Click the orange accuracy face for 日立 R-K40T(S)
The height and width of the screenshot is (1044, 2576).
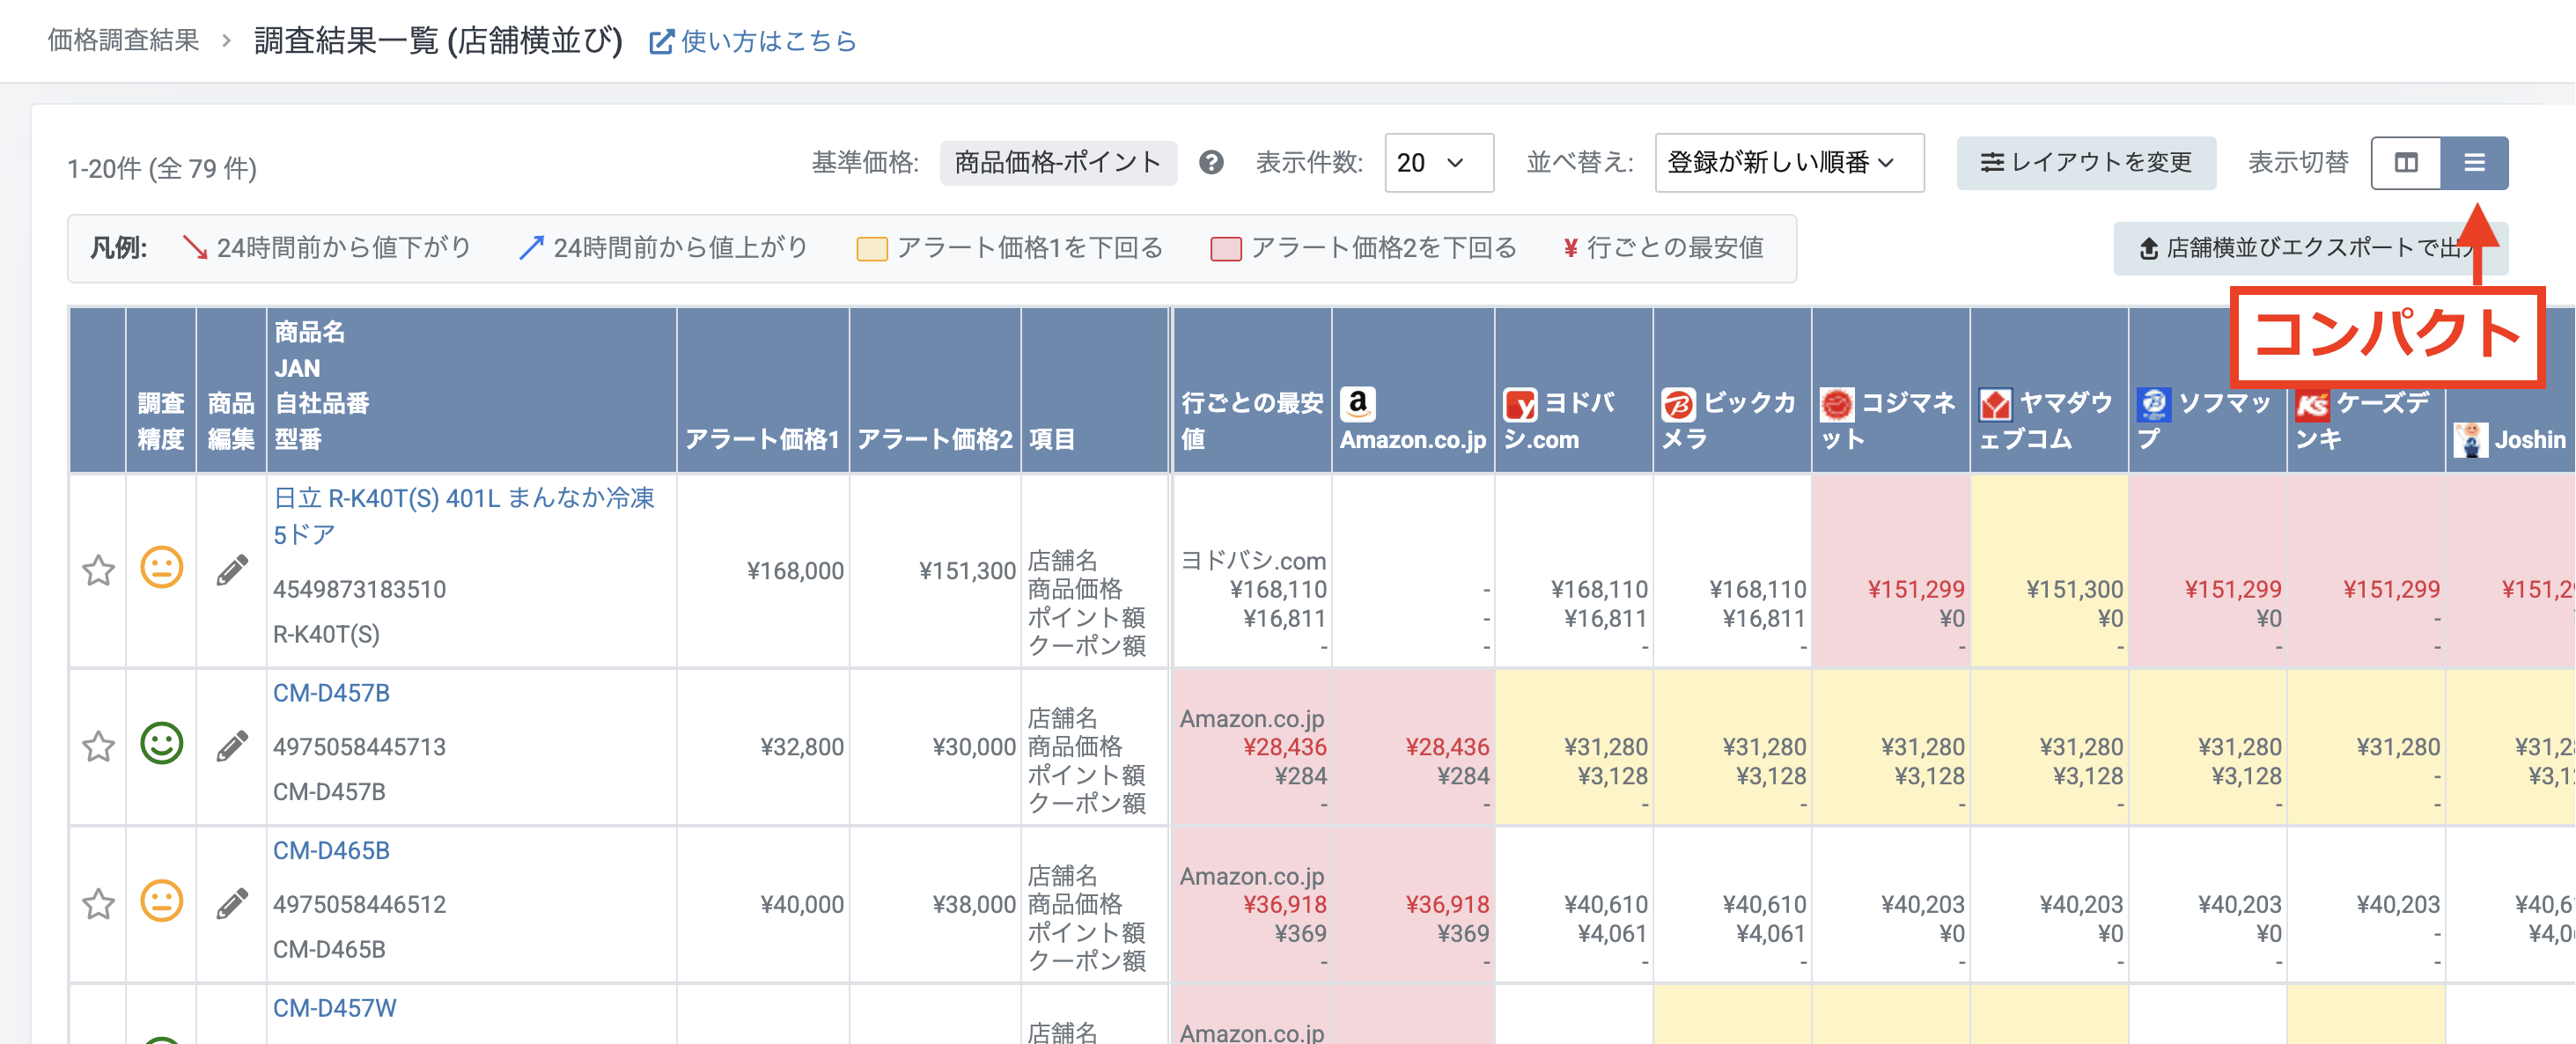161,568
